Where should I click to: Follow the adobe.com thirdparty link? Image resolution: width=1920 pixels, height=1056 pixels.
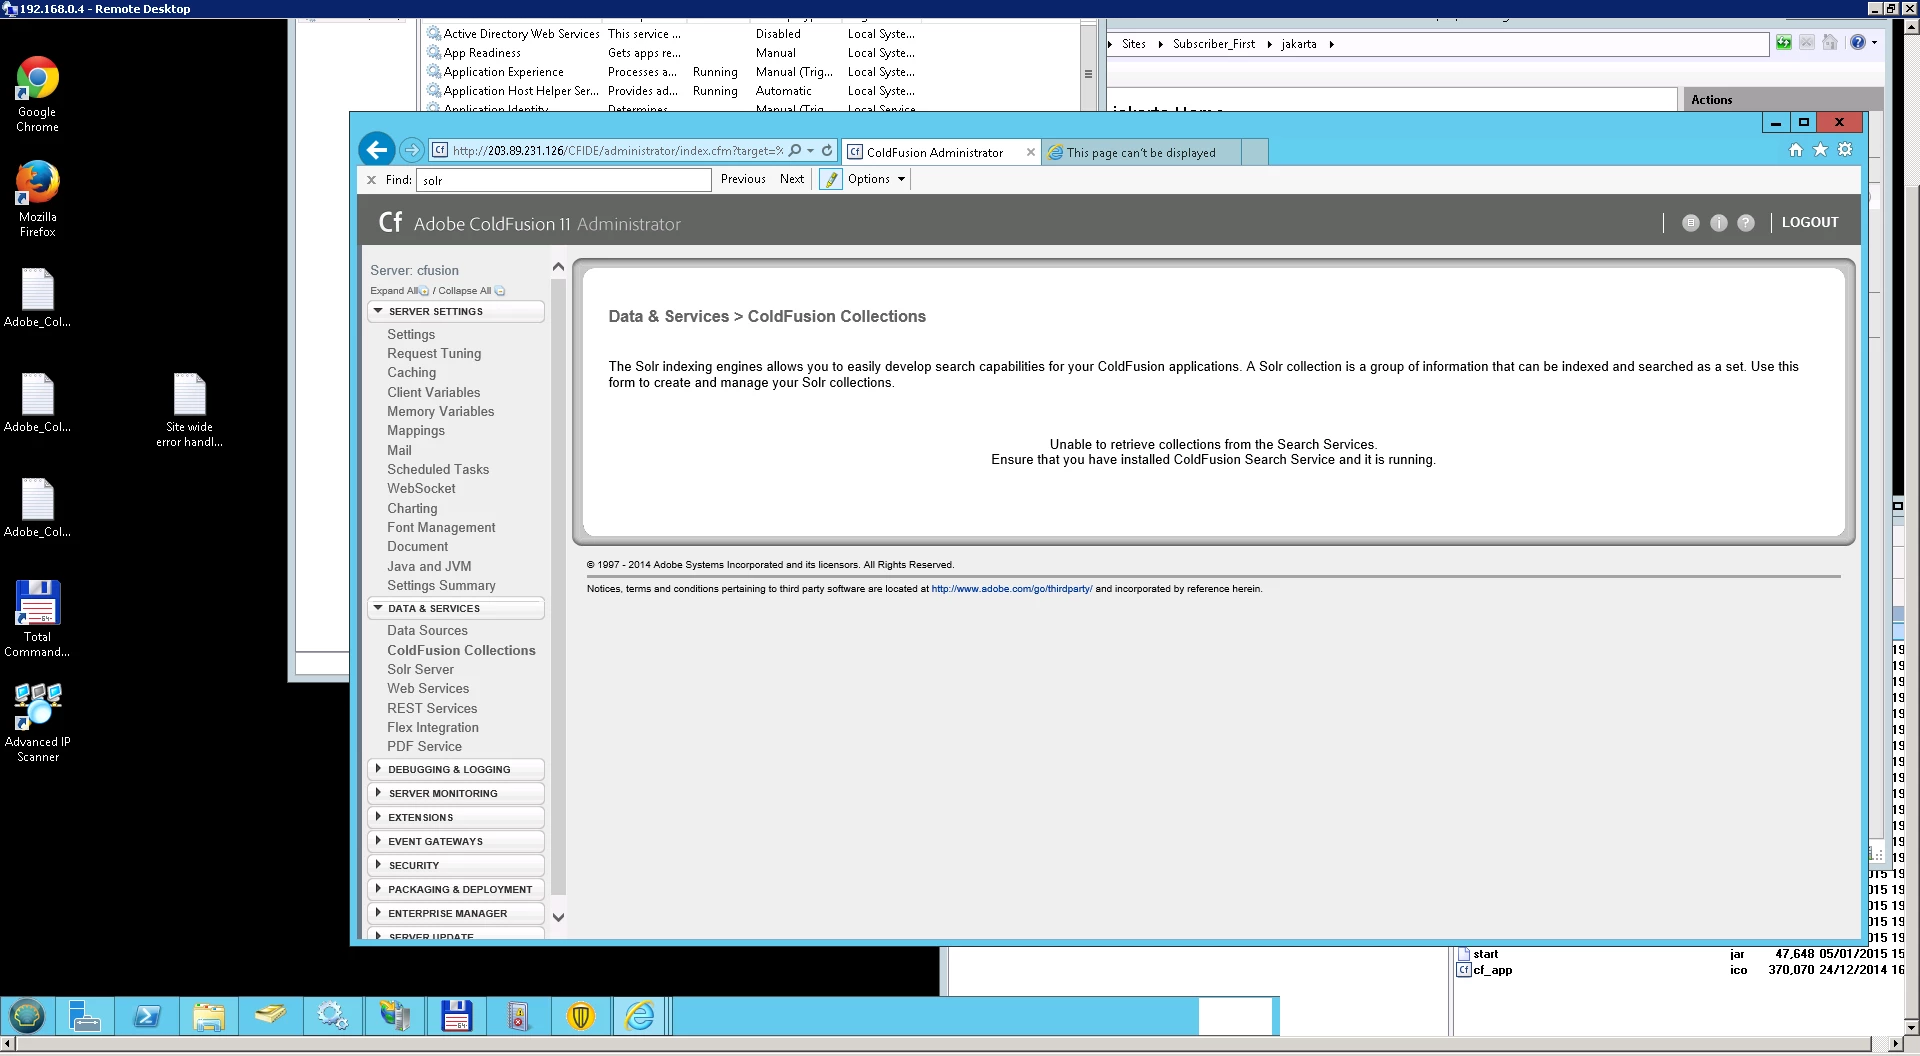click(x=1011, y=589)
